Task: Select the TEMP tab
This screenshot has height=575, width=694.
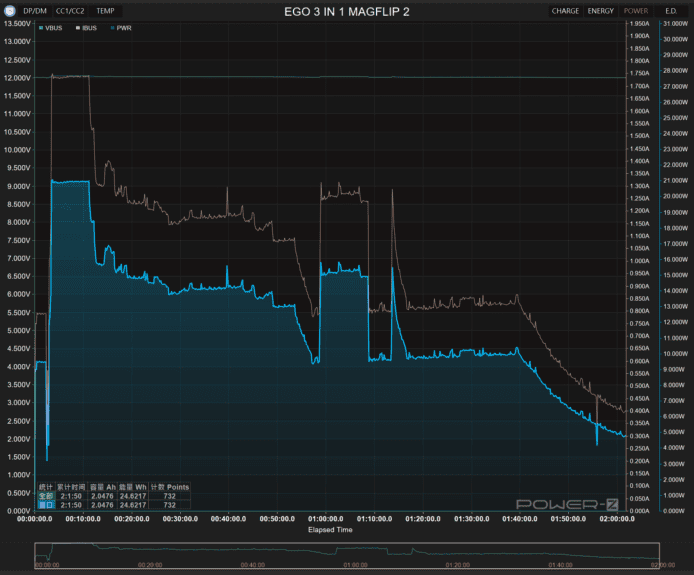Action: tap(105, 11)
